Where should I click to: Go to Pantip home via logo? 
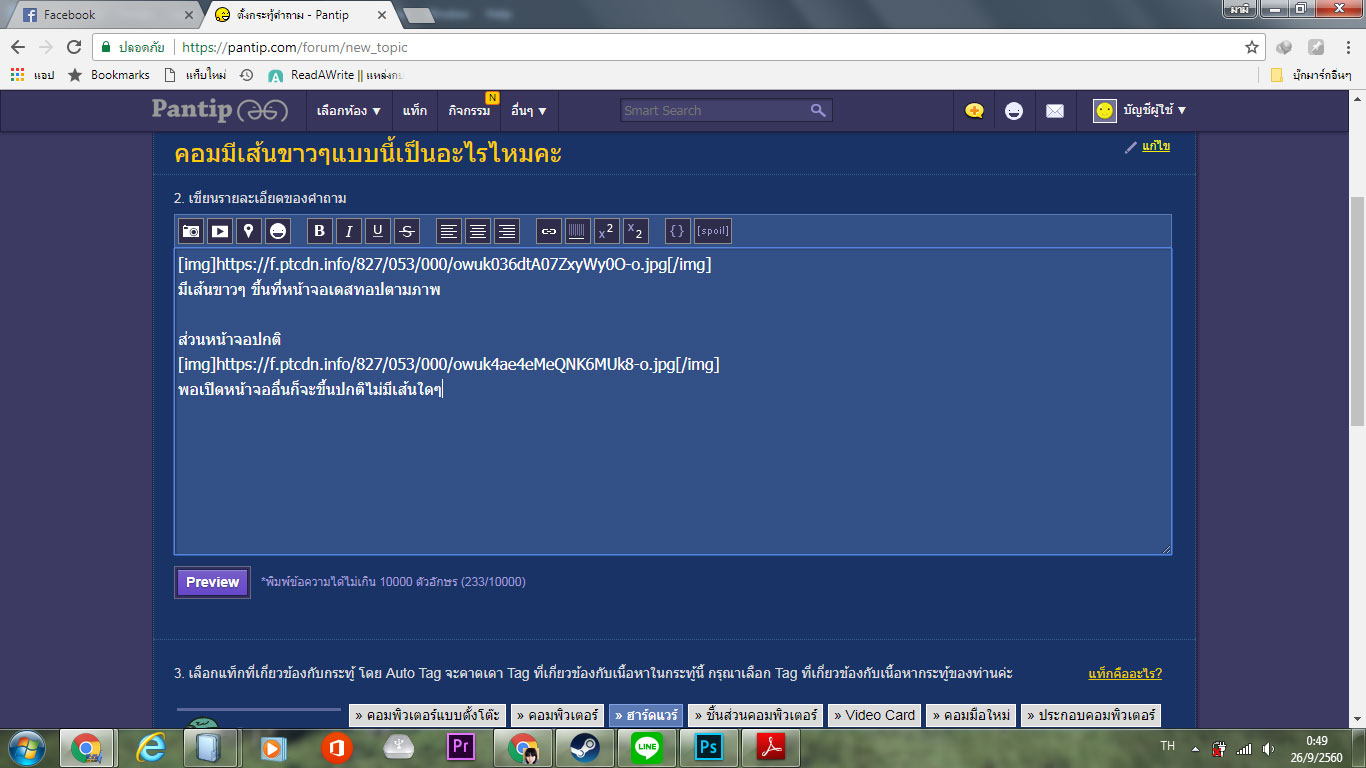(220, 110)
